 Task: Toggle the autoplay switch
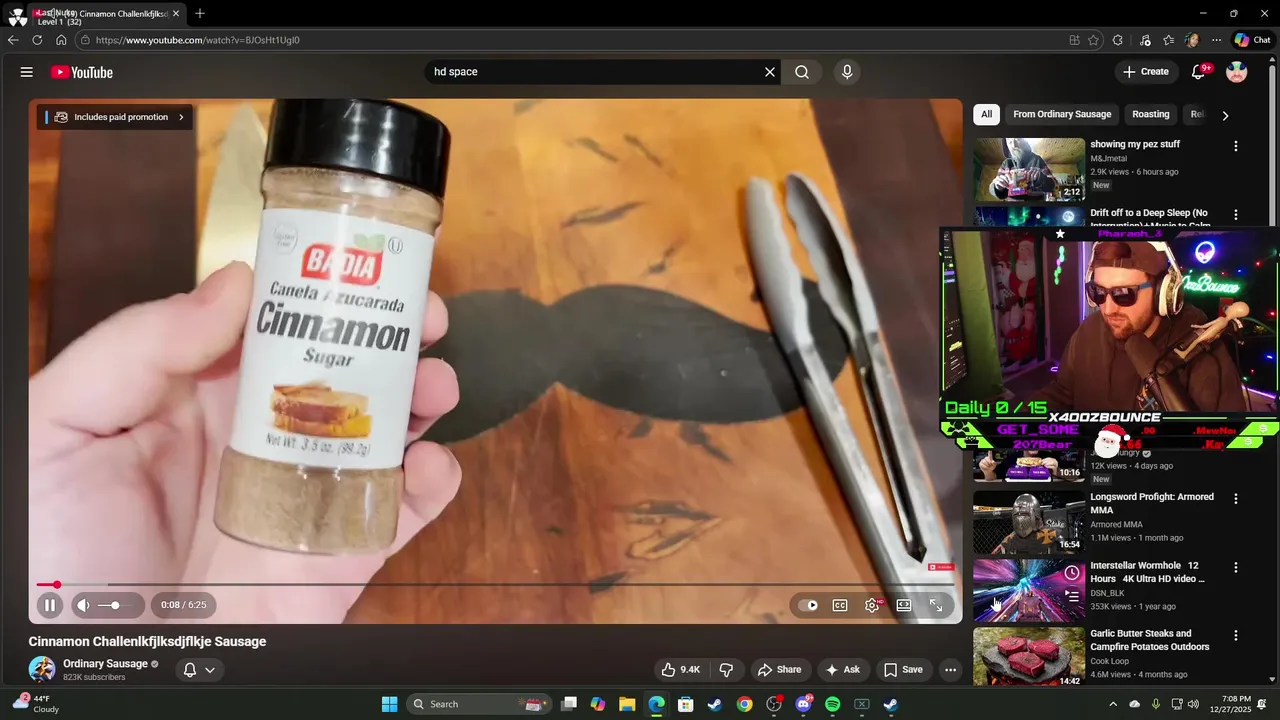pos(808,605)
